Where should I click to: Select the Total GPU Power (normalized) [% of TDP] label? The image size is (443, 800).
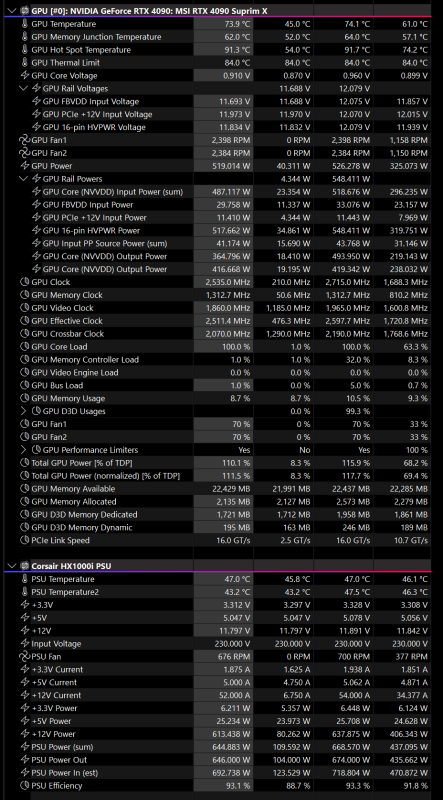tap(106, 476)
